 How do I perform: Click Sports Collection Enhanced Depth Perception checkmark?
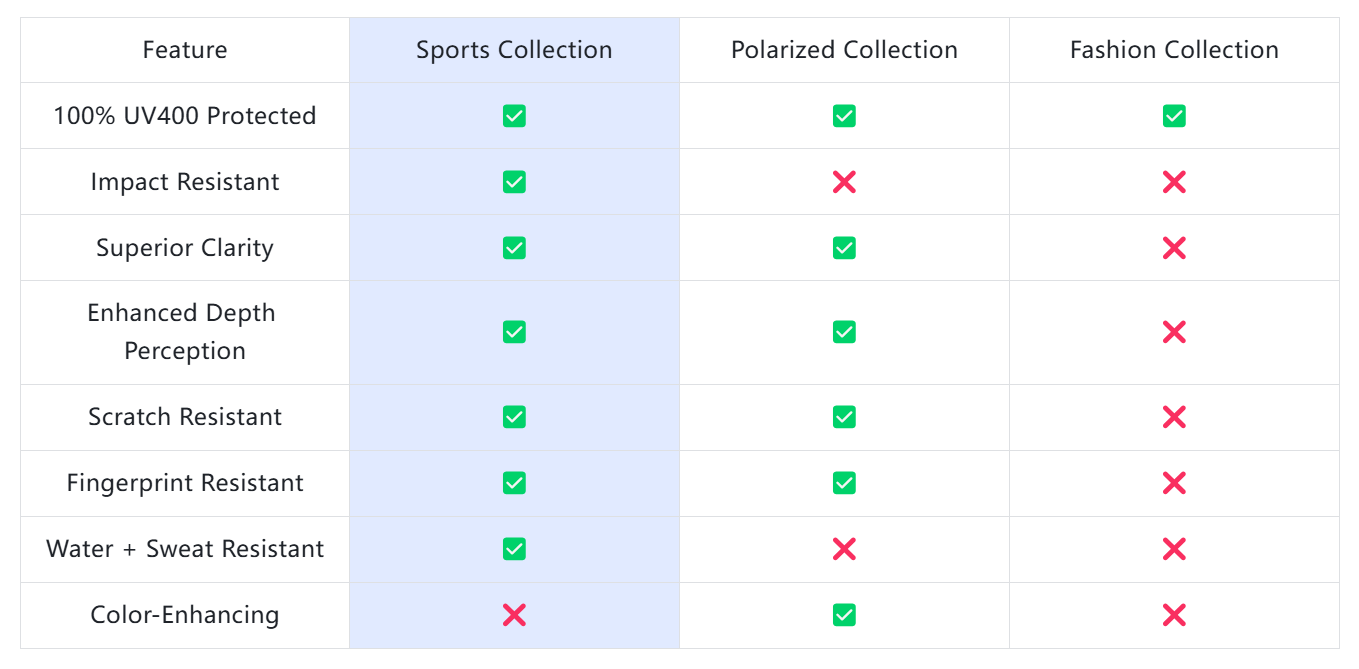[514, 332]
